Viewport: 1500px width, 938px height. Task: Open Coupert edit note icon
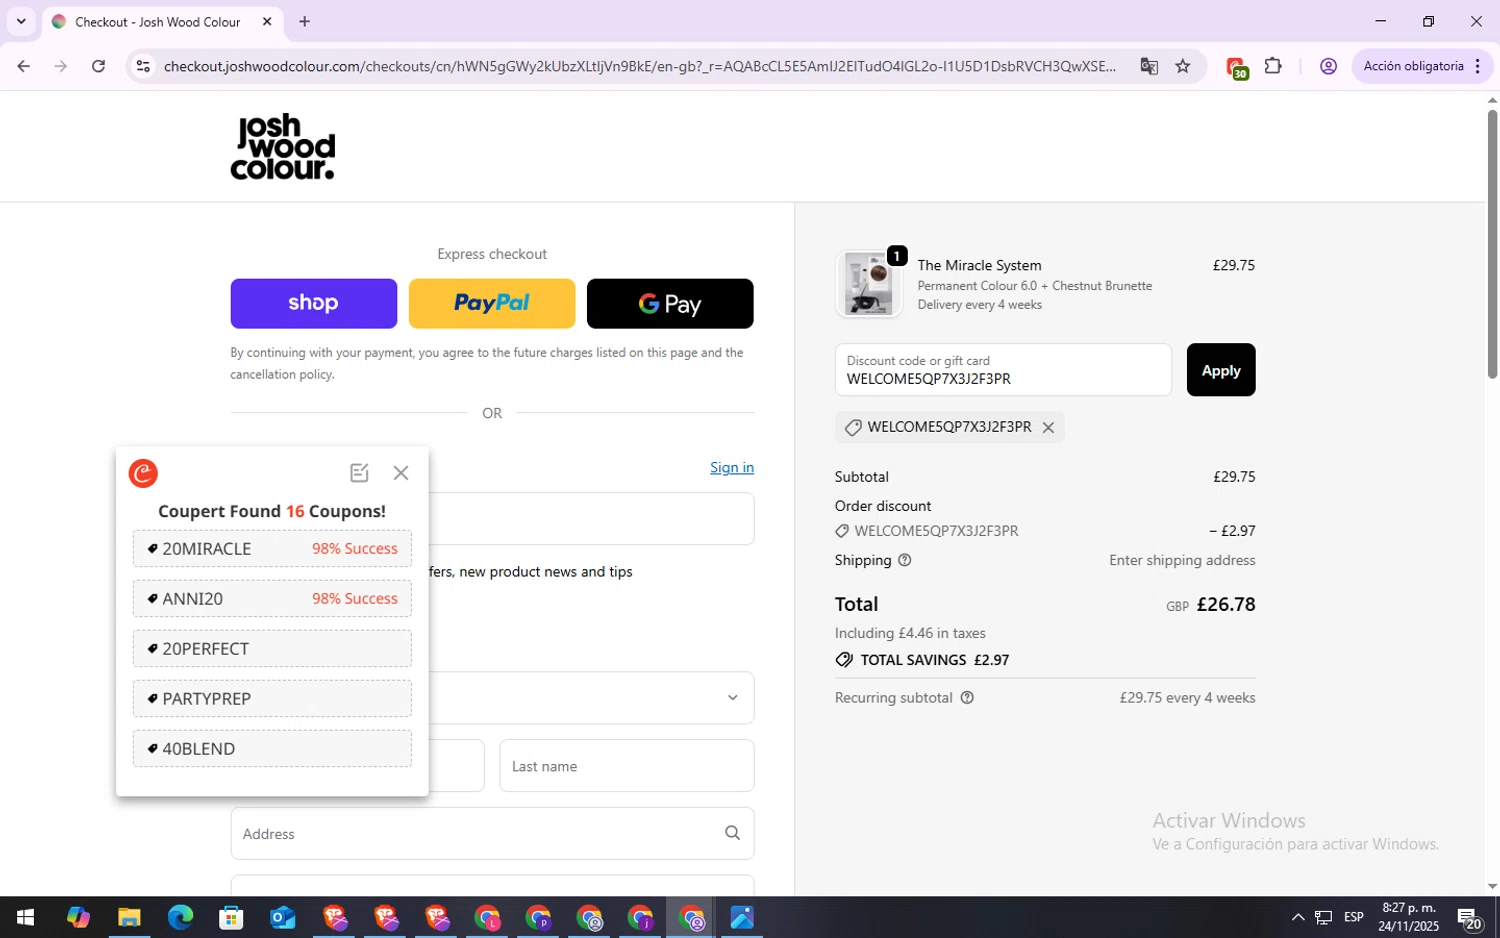click(x=360, y=473)
